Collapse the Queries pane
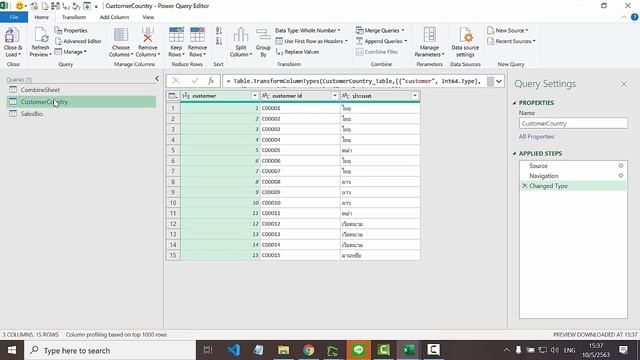The width and height of the screenshot is (640, 360). pyautogui.click(x=157, y=78)
